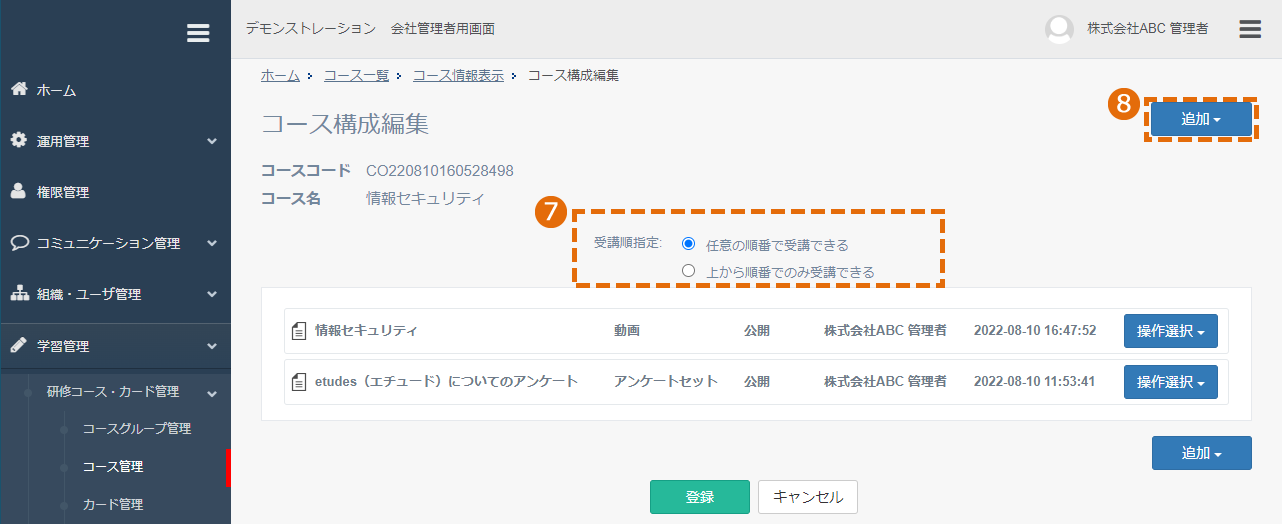Screen dimensions: 1282x524
Task: Click course code CO220810160528498
Action: pyautogui.click(x=440, y=170)
